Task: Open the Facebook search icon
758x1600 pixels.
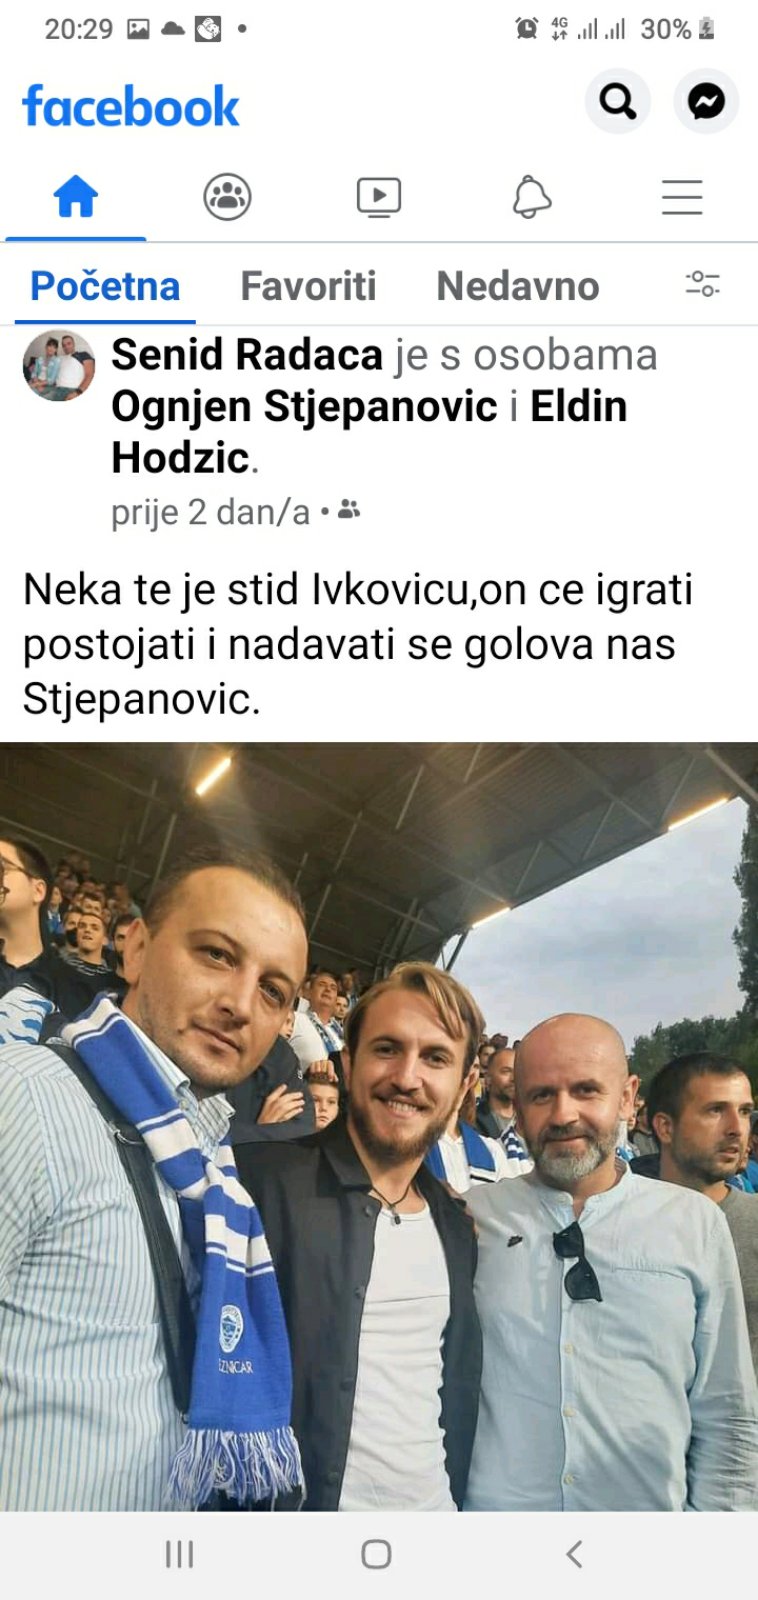Action: 617,101
